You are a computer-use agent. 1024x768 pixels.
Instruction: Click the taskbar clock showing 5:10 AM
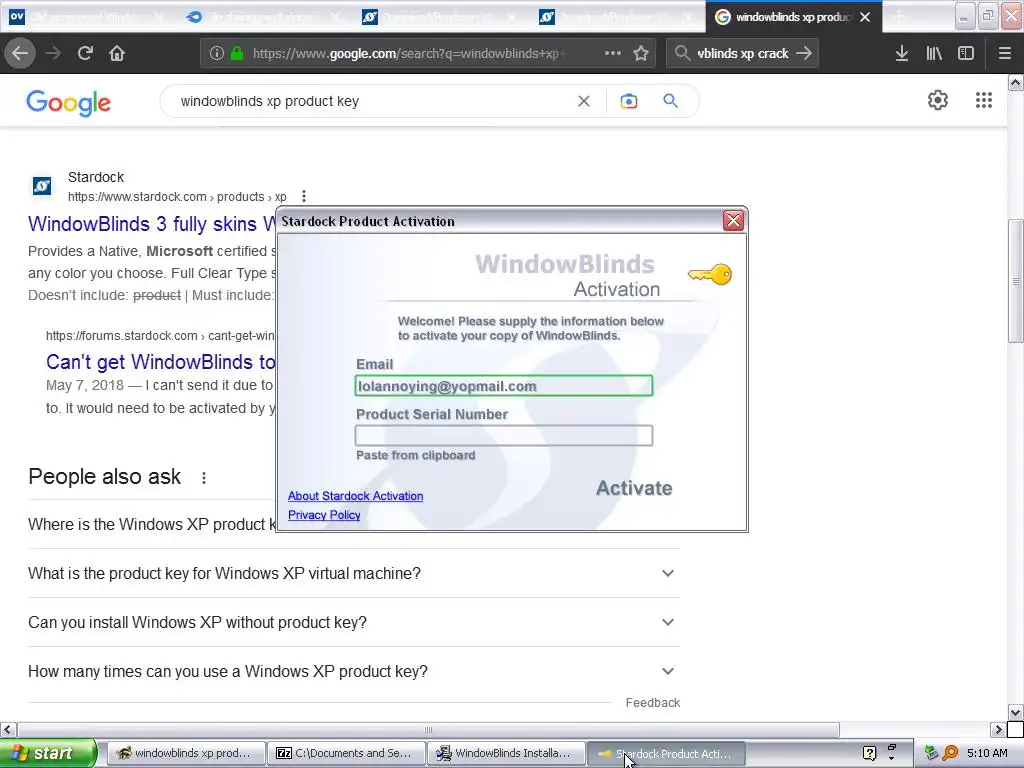pos(987,754)
